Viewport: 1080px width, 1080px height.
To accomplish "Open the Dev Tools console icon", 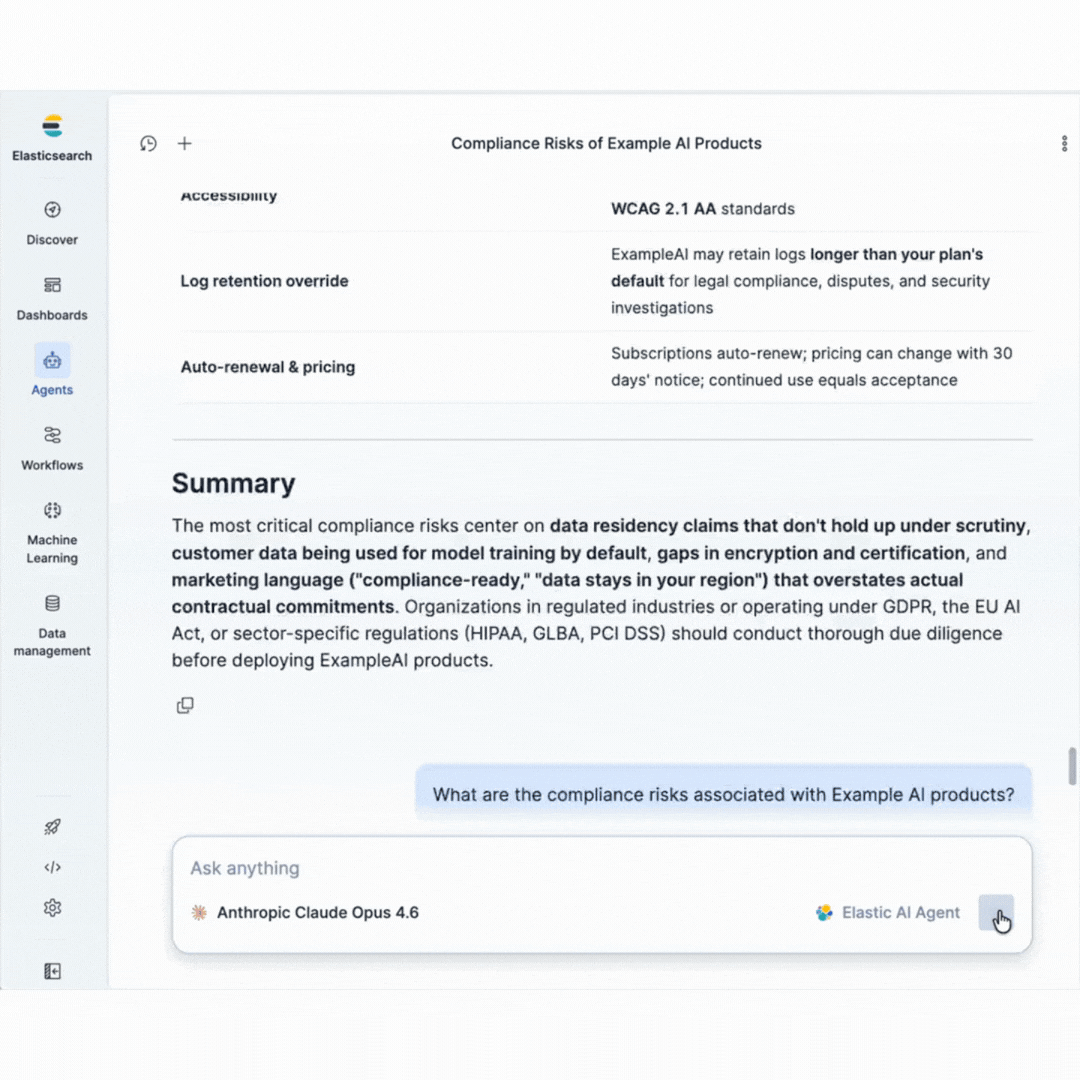I will (52, 867).
